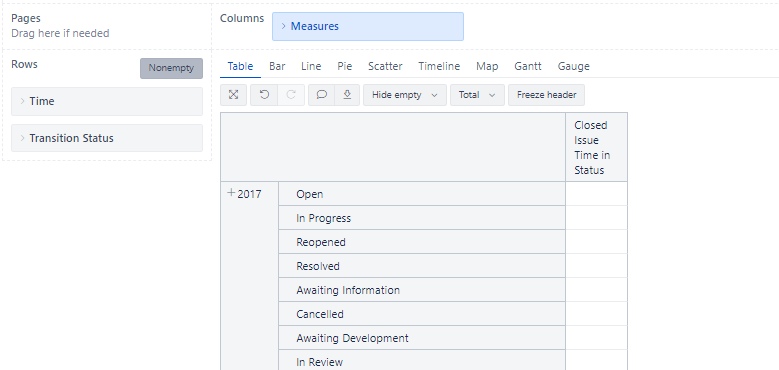This screenshot has width=779, height=370.
Task: Select the Cancelled status row
Action: (x=422, y=314)
